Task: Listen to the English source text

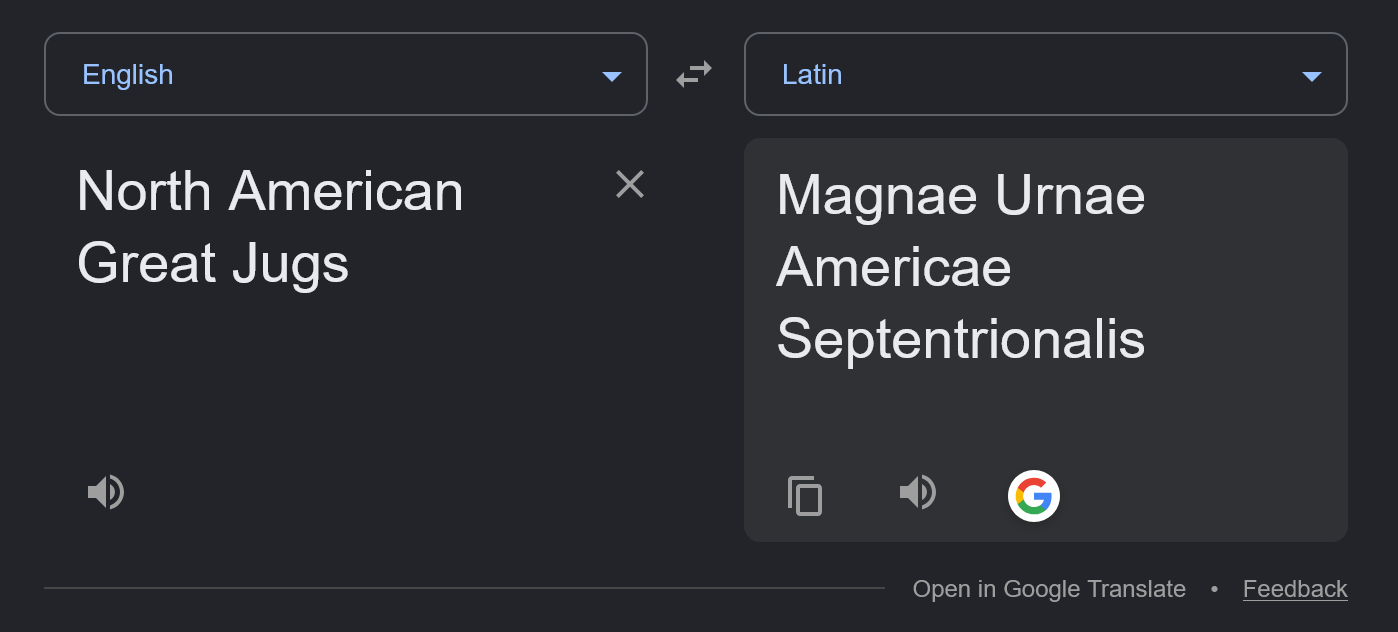Action: pos(106,492)
